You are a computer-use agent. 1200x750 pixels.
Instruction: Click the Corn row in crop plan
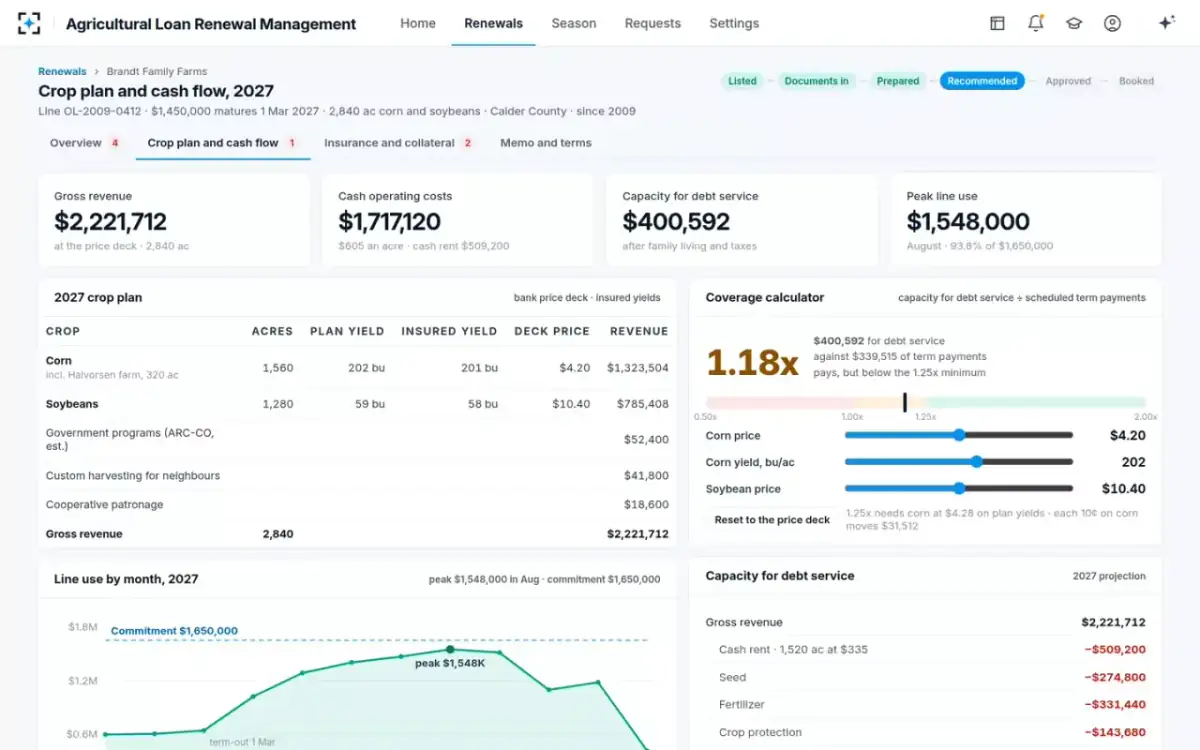[357, 368]
